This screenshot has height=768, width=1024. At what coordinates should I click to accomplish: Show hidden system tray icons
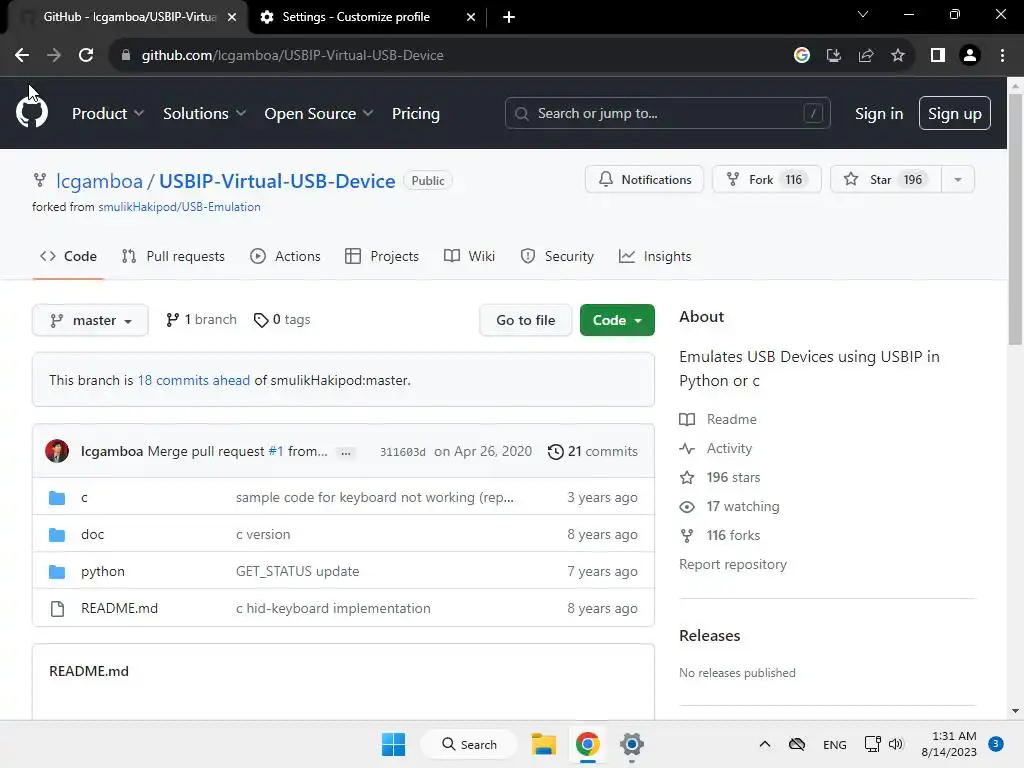coord(765,744)
